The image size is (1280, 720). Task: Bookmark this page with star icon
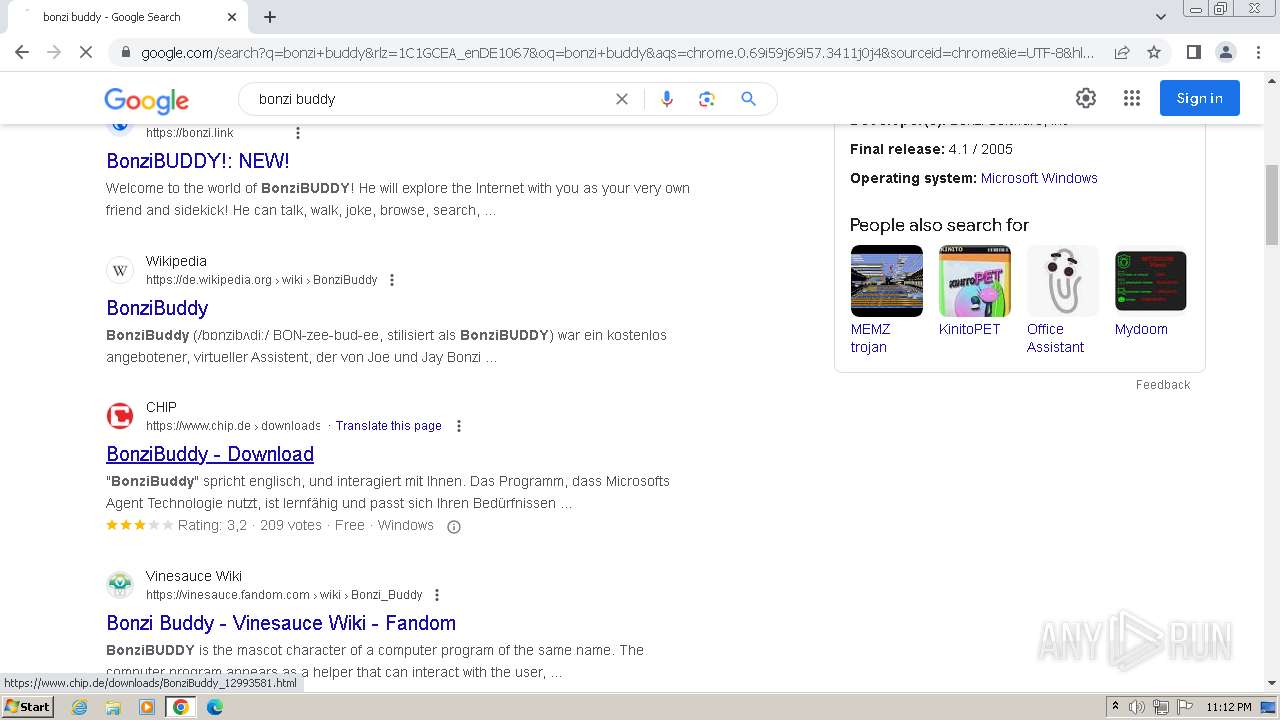click(x=1154, y=52)
